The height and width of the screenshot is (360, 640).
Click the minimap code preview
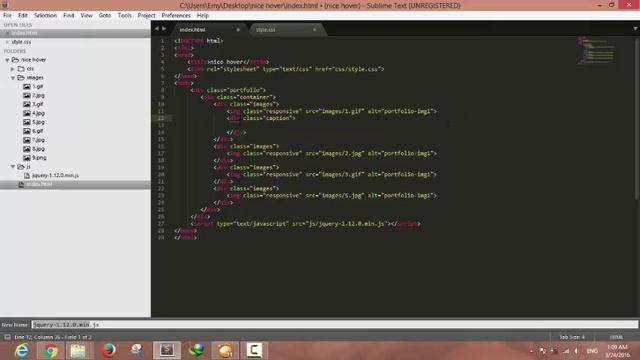(x=596, y=50)
